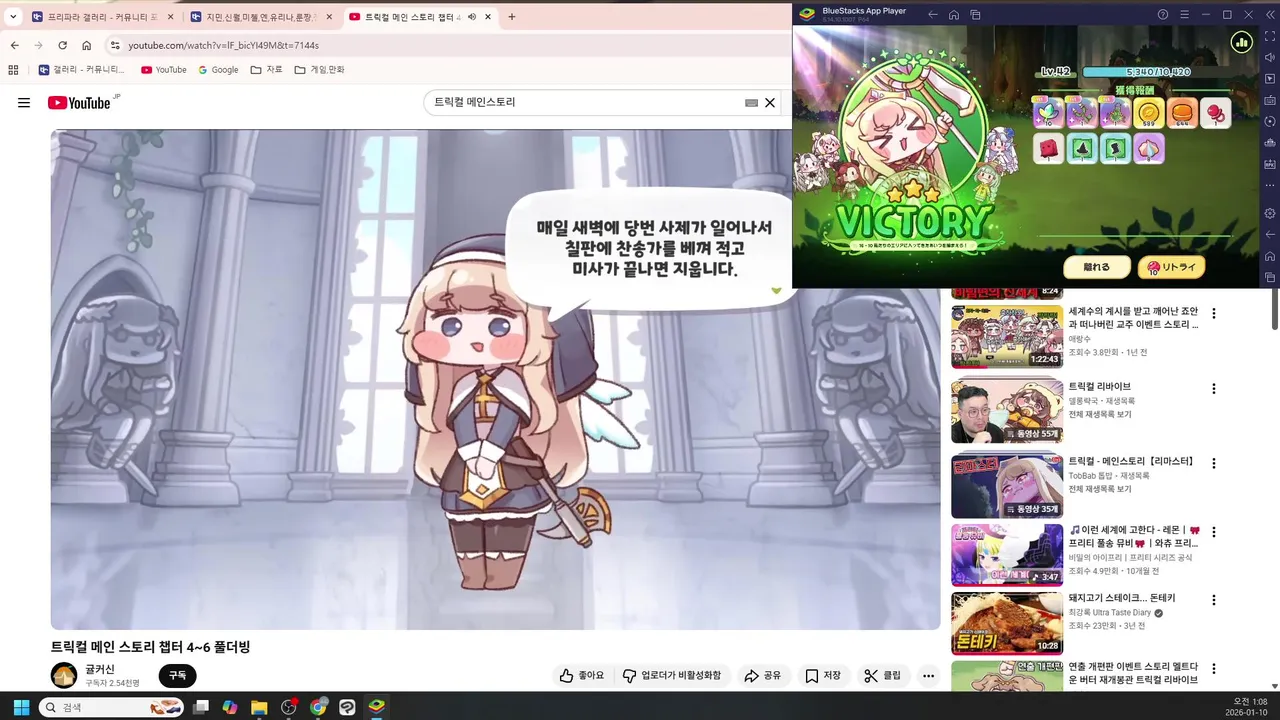Click the 離れる leave button in game
This screenshot has height=720, width=1280.
coord(1096,268)
